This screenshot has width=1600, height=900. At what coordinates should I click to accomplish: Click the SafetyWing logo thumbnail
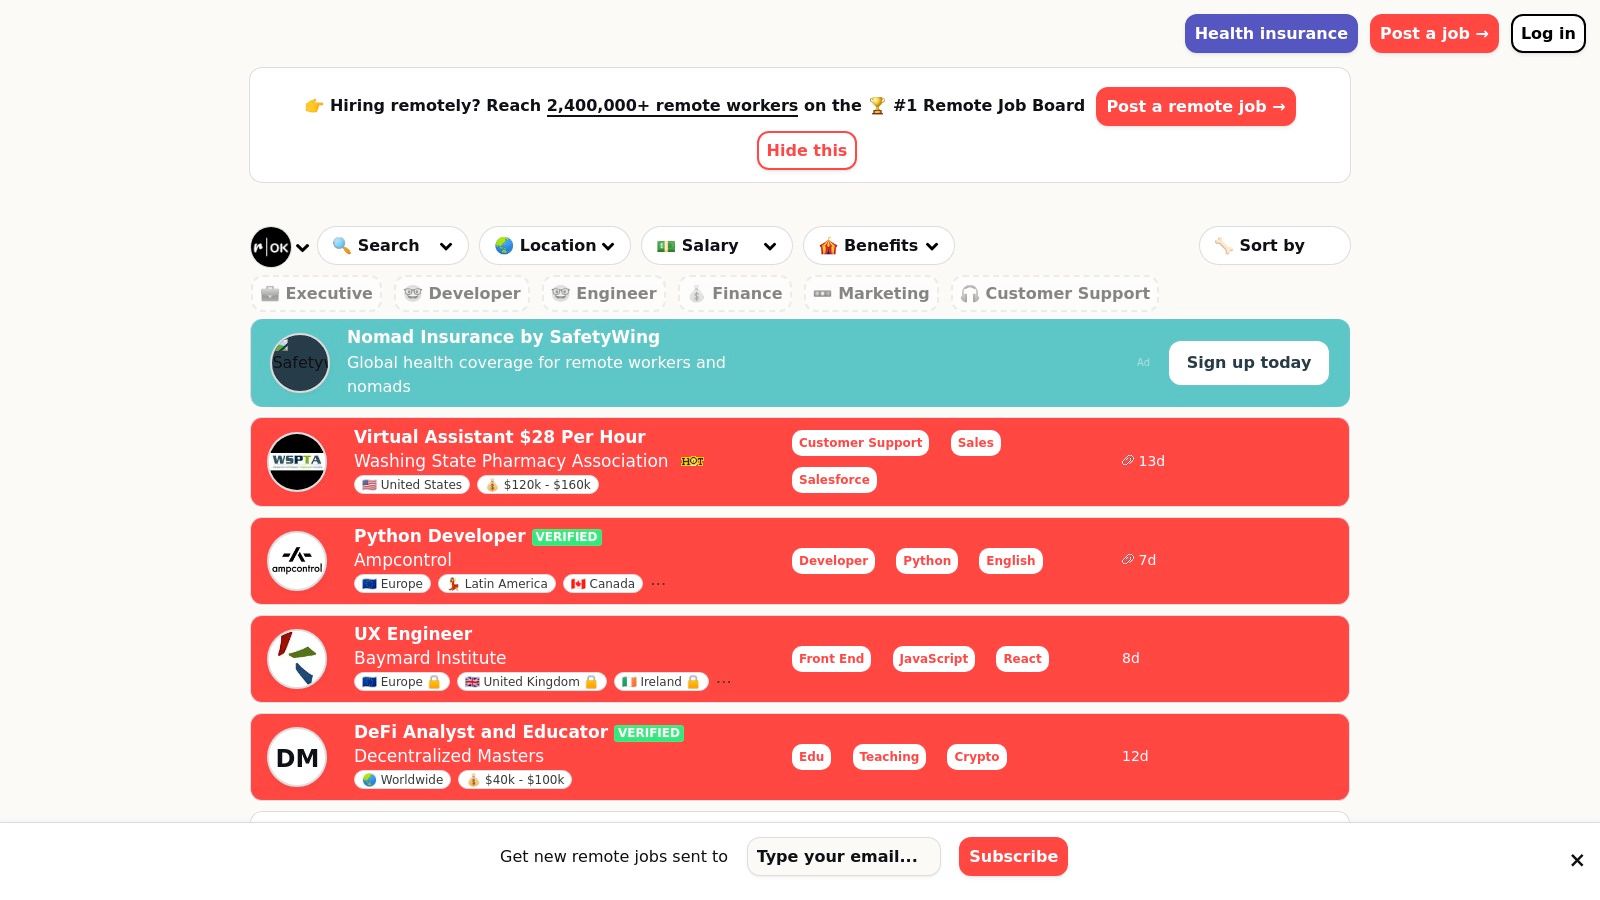(300, 363)
